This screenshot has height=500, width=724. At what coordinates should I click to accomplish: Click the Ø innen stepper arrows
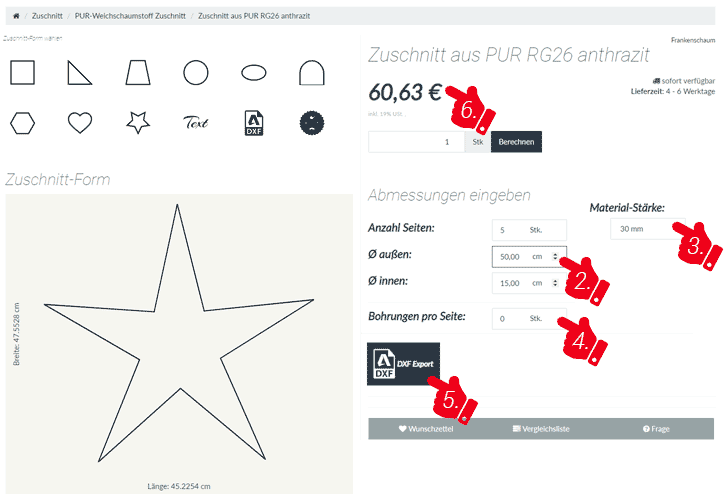[555, 283]
